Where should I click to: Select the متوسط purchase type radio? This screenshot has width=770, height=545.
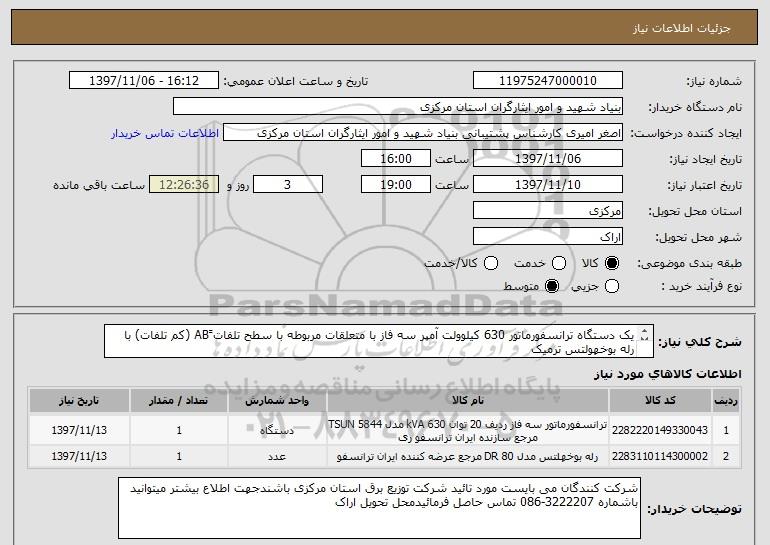[x=552, y=286]
